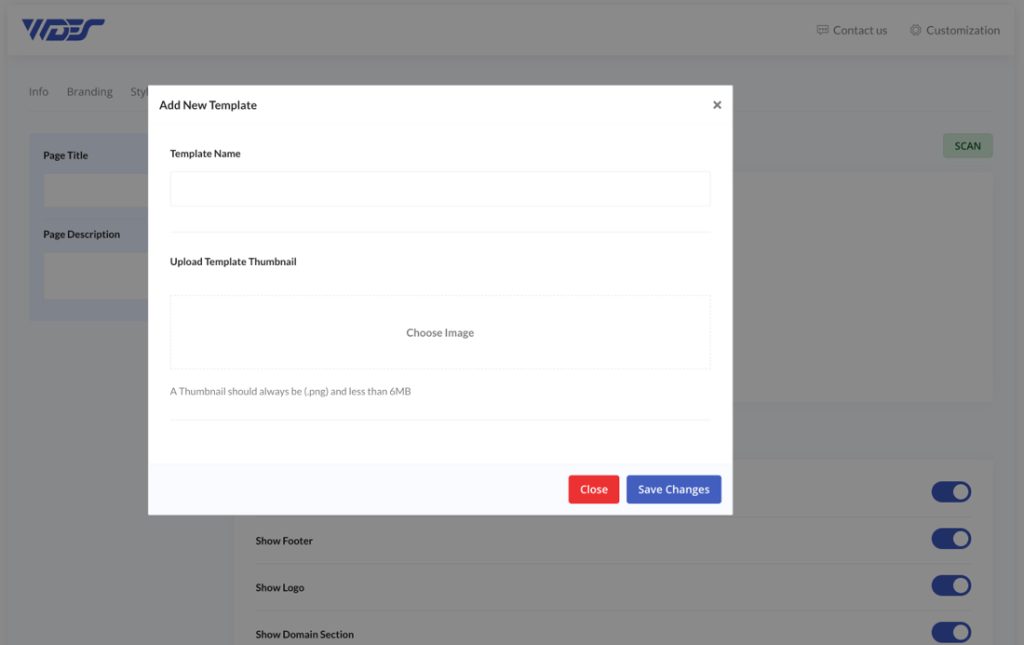Viewport: 1024px width, 645px height.
Task: Close the Add New Template dialog via X
Action: pyautogui.click(x=717, y=104)
